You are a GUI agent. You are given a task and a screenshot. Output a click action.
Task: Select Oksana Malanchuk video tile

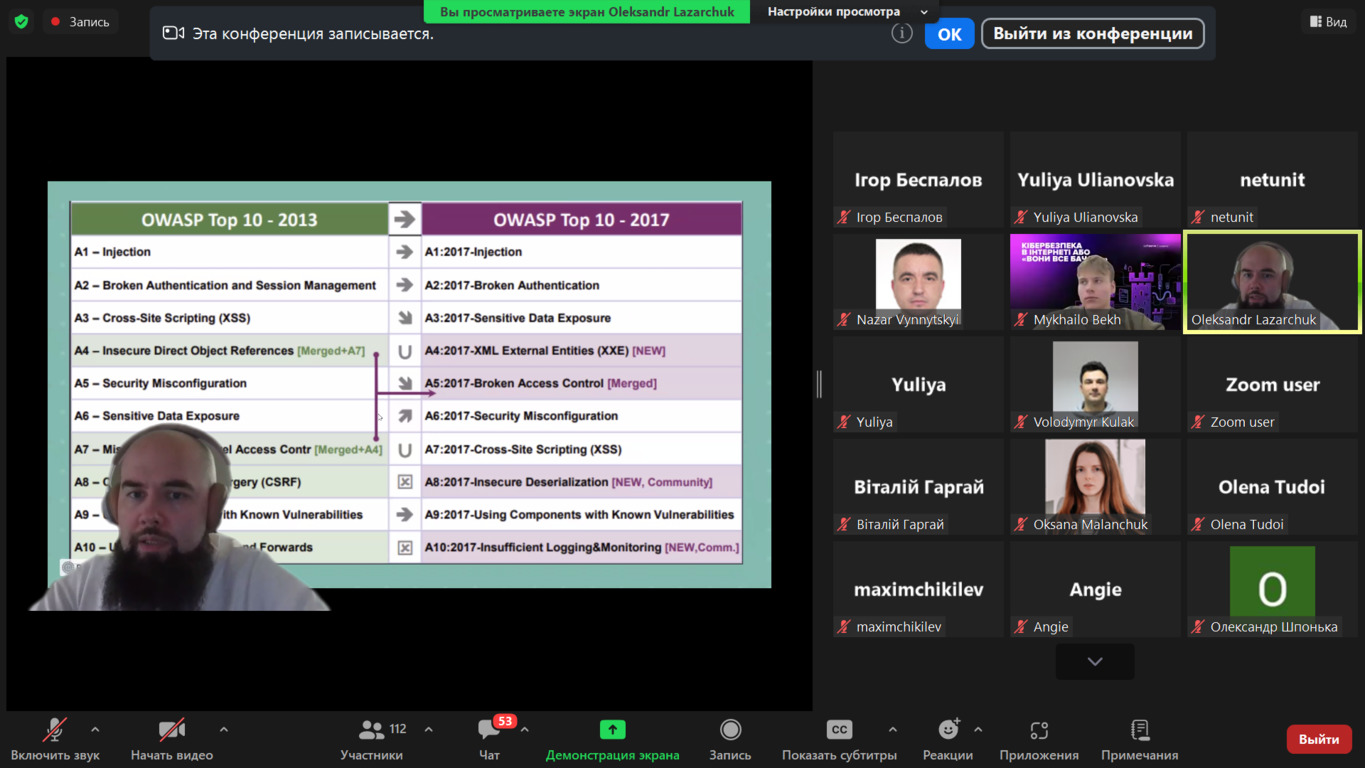[x=1095, y=487]
